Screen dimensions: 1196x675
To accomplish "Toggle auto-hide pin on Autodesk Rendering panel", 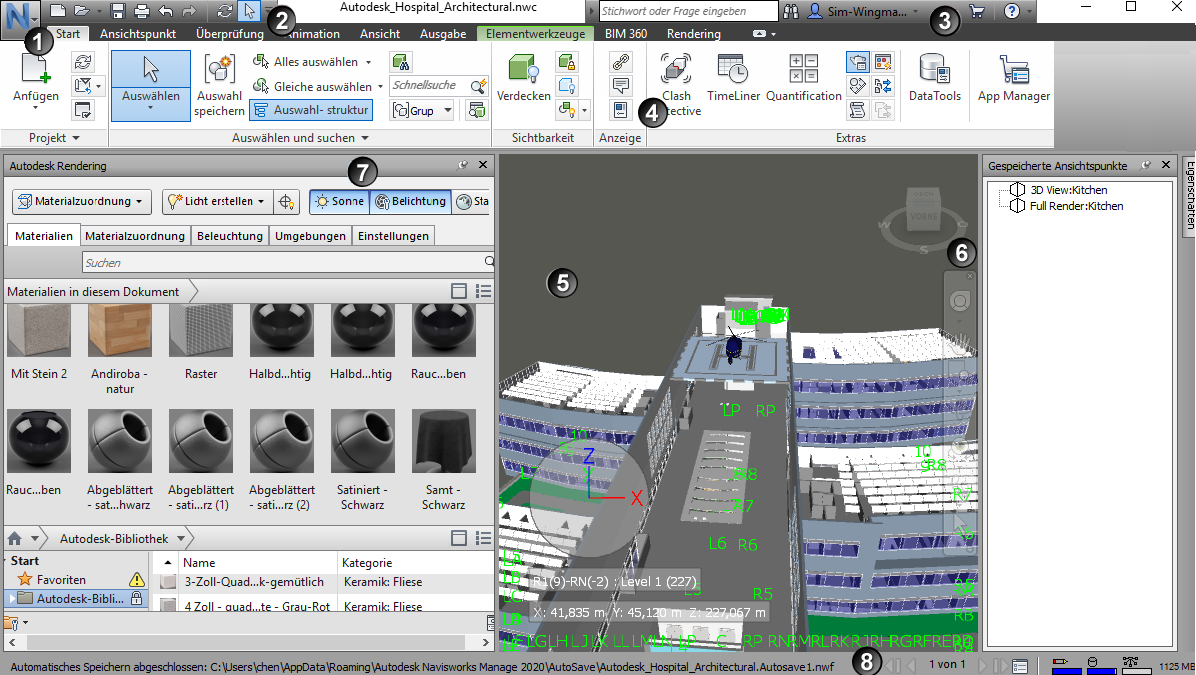I will click(x=462, y=165).
